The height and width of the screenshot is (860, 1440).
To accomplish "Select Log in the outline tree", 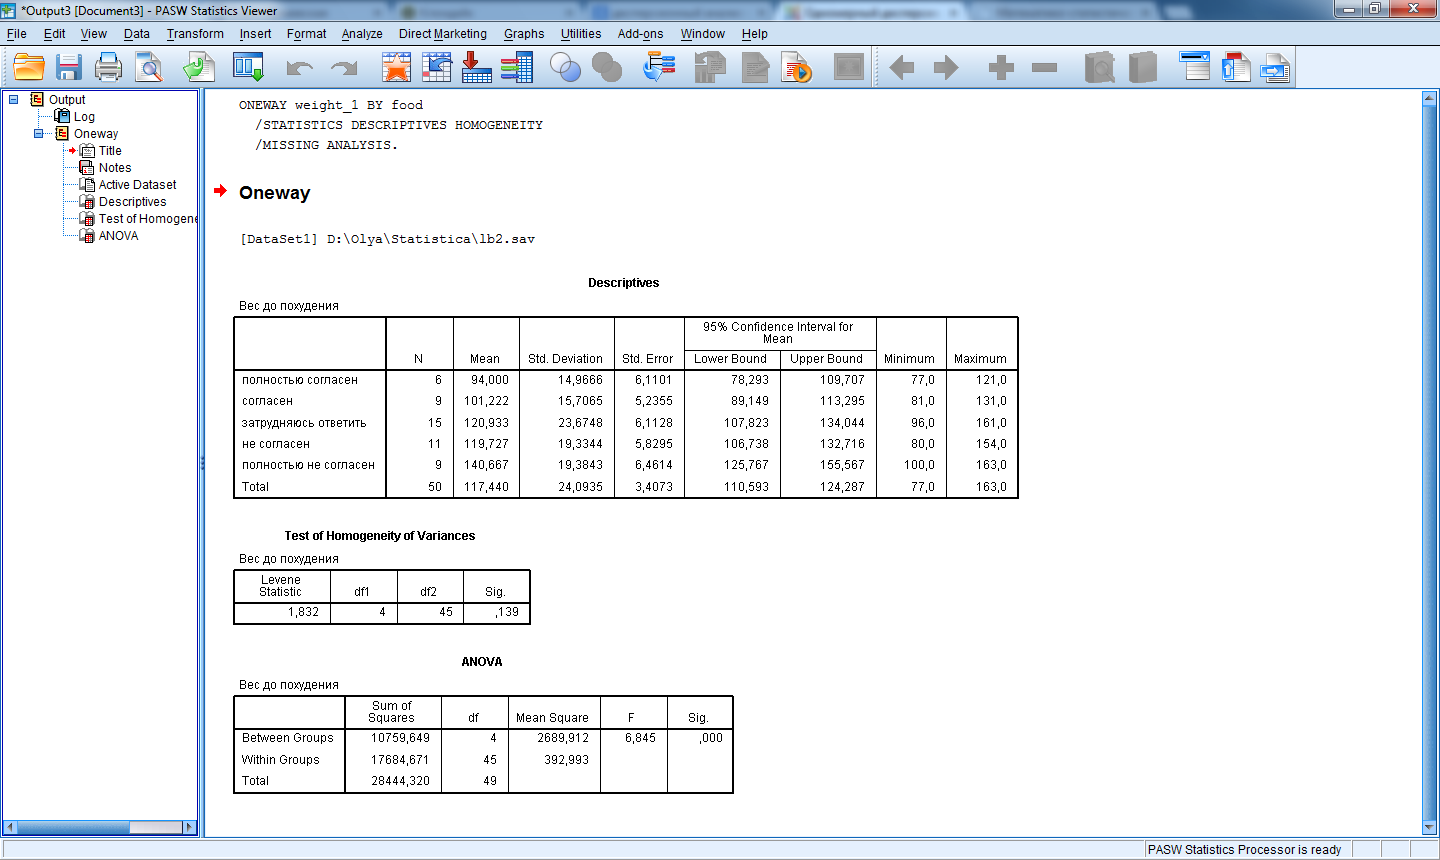I will point(84,117).
